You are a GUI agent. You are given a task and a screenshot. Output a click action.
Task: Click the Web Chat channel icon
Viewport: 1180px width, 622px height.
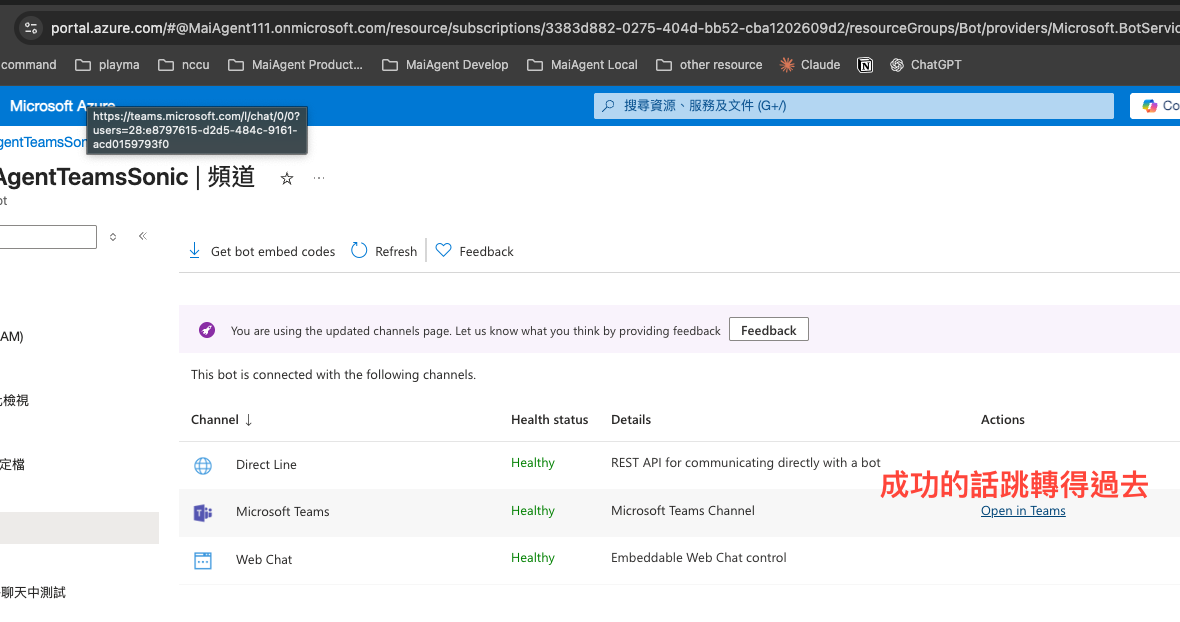click(x=203, y=560)
